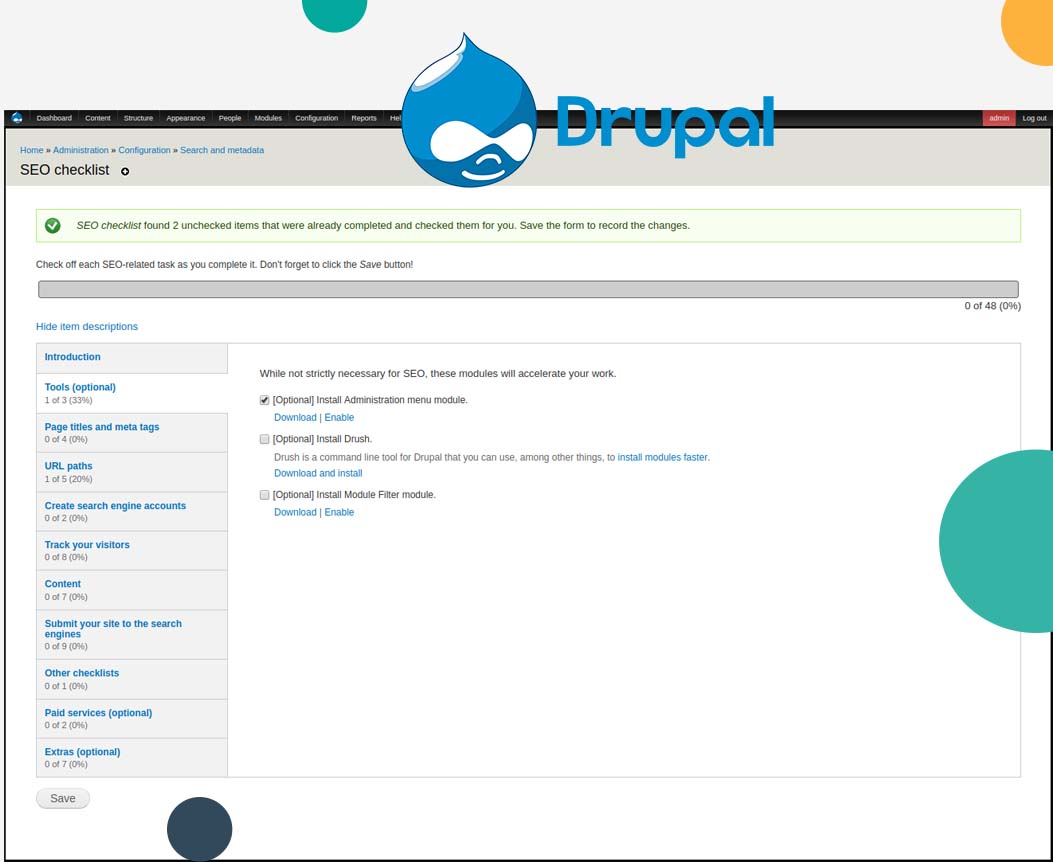The image size is (1053, 862).
Task: Click the plus shortcut icon beside SEO checklist
Action: [125, 171]
